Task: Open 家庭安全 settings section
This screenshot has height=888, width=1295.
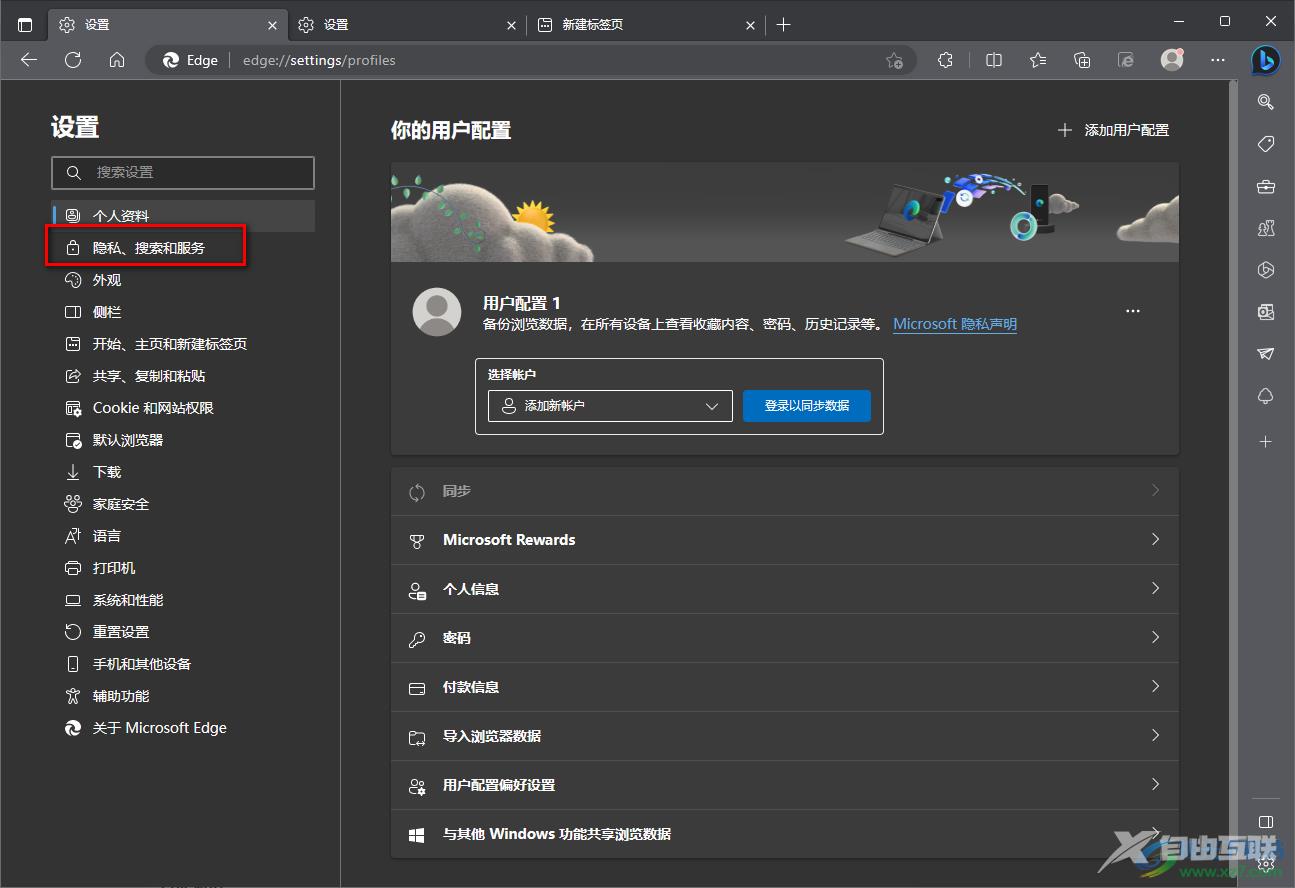Action: pyautogui.click(x=183, y=504)
